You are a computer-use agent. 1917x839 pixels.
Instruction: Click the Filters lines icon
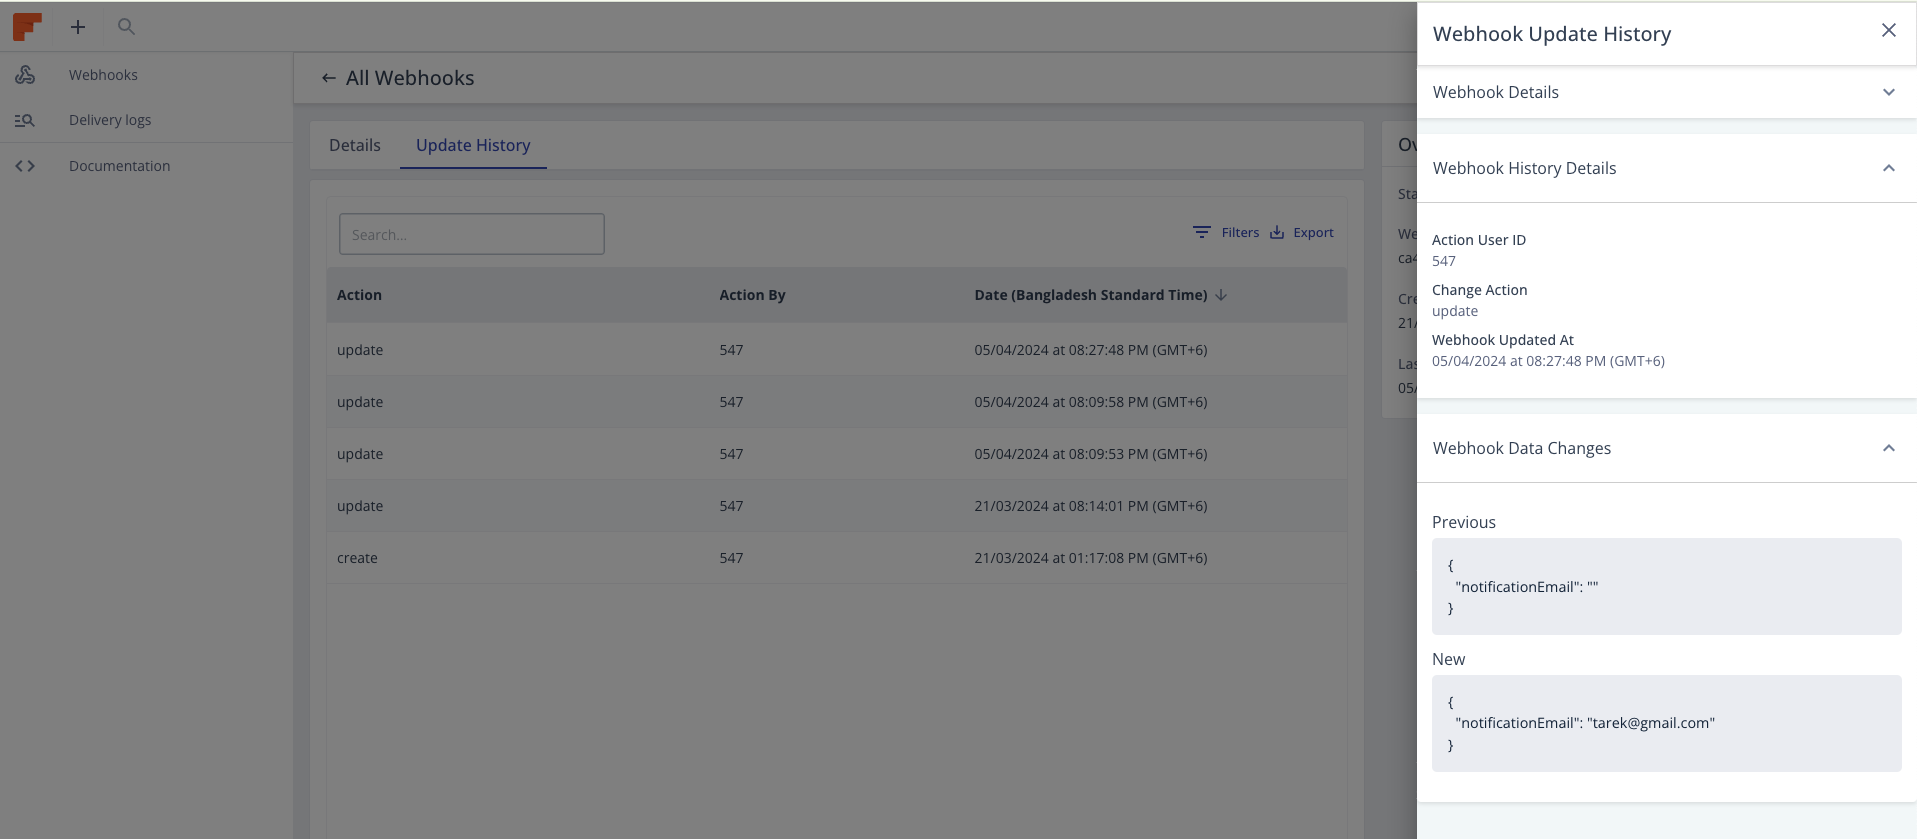click(1202, 232)
